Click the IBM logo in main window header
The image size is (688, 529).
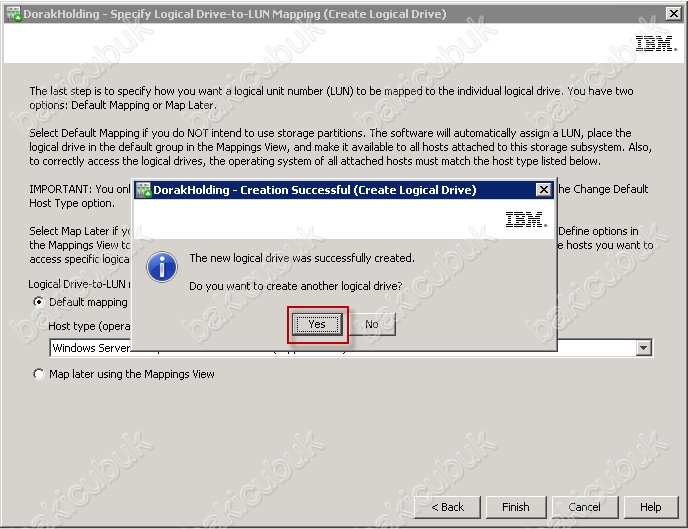(656, 44)
